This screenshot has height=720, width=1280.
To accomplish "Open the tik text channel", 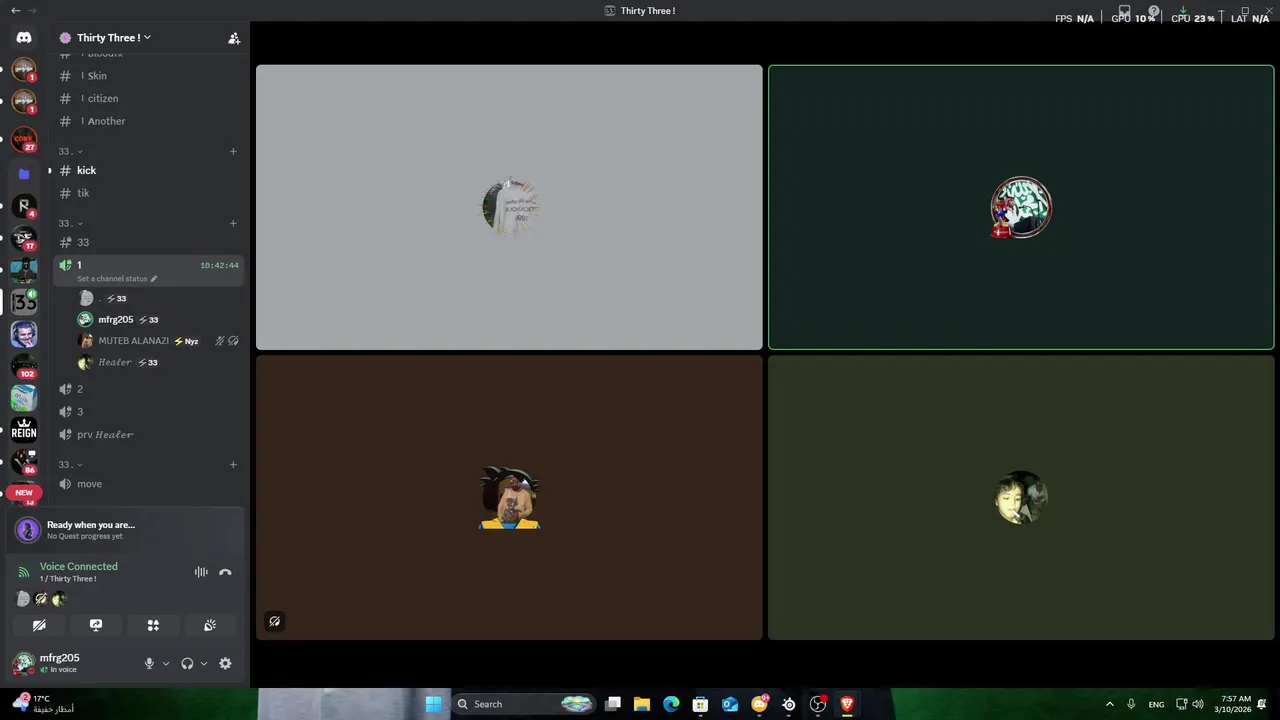I will (x=148, y=193).
